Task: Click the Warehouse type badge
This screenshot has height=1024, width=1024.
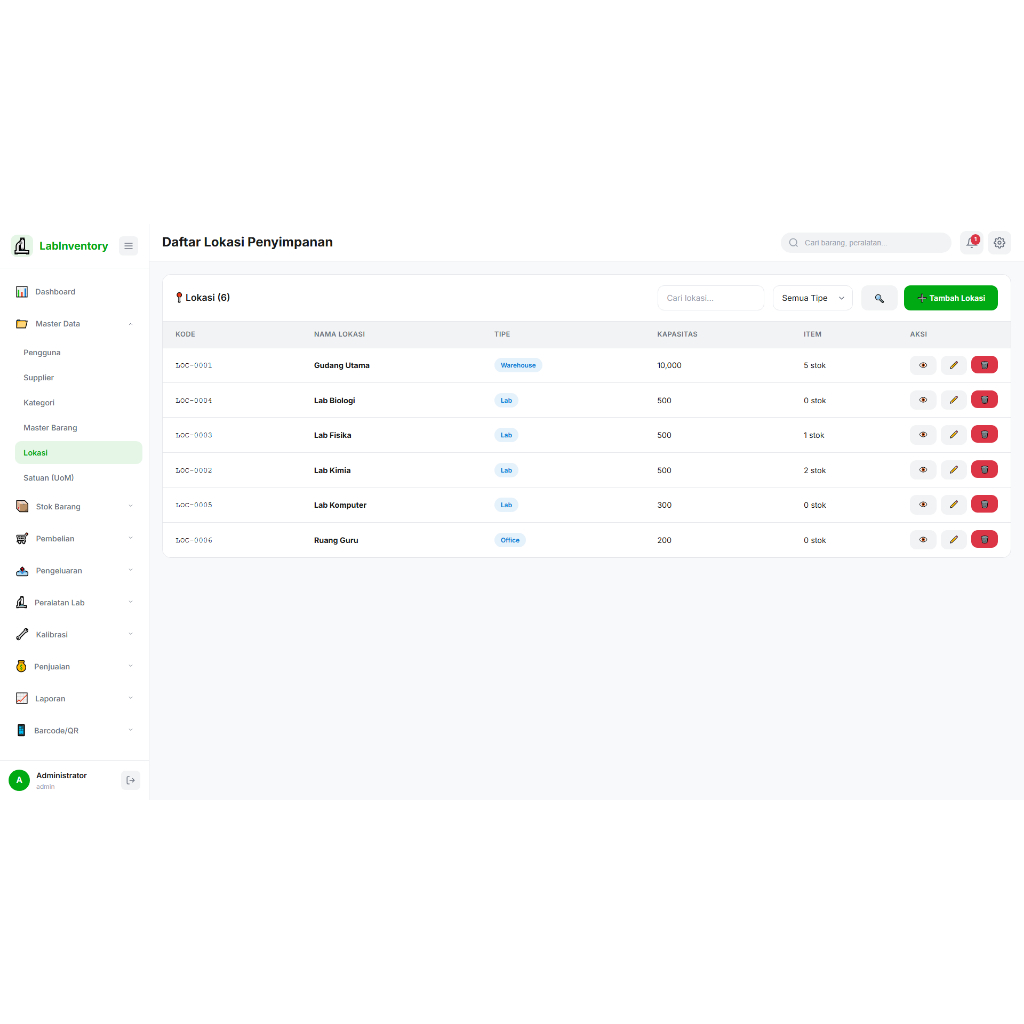Action: coord(518,366)
